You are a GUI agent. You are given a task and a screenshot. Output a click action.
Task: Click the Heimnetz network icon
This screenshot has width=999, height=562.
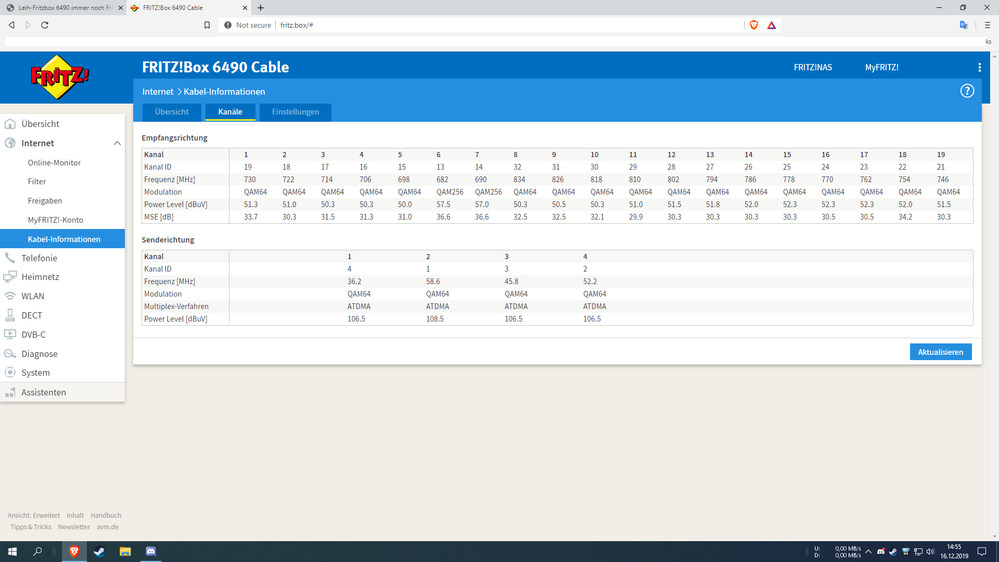(x=10, y=277)
